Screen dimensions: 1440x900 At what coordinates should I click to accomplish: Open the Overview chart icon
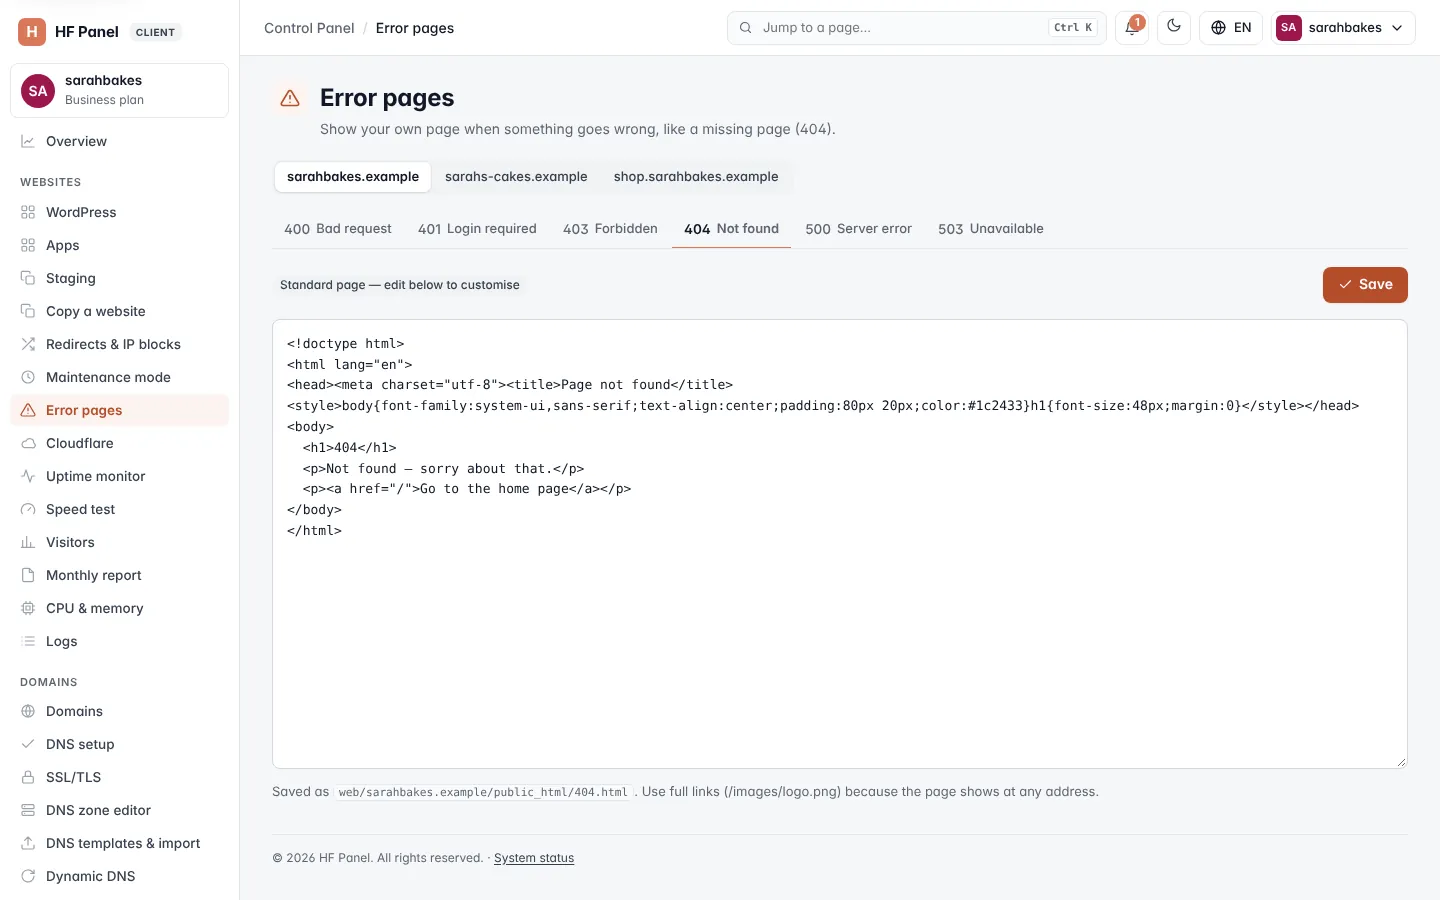[28, 141]
